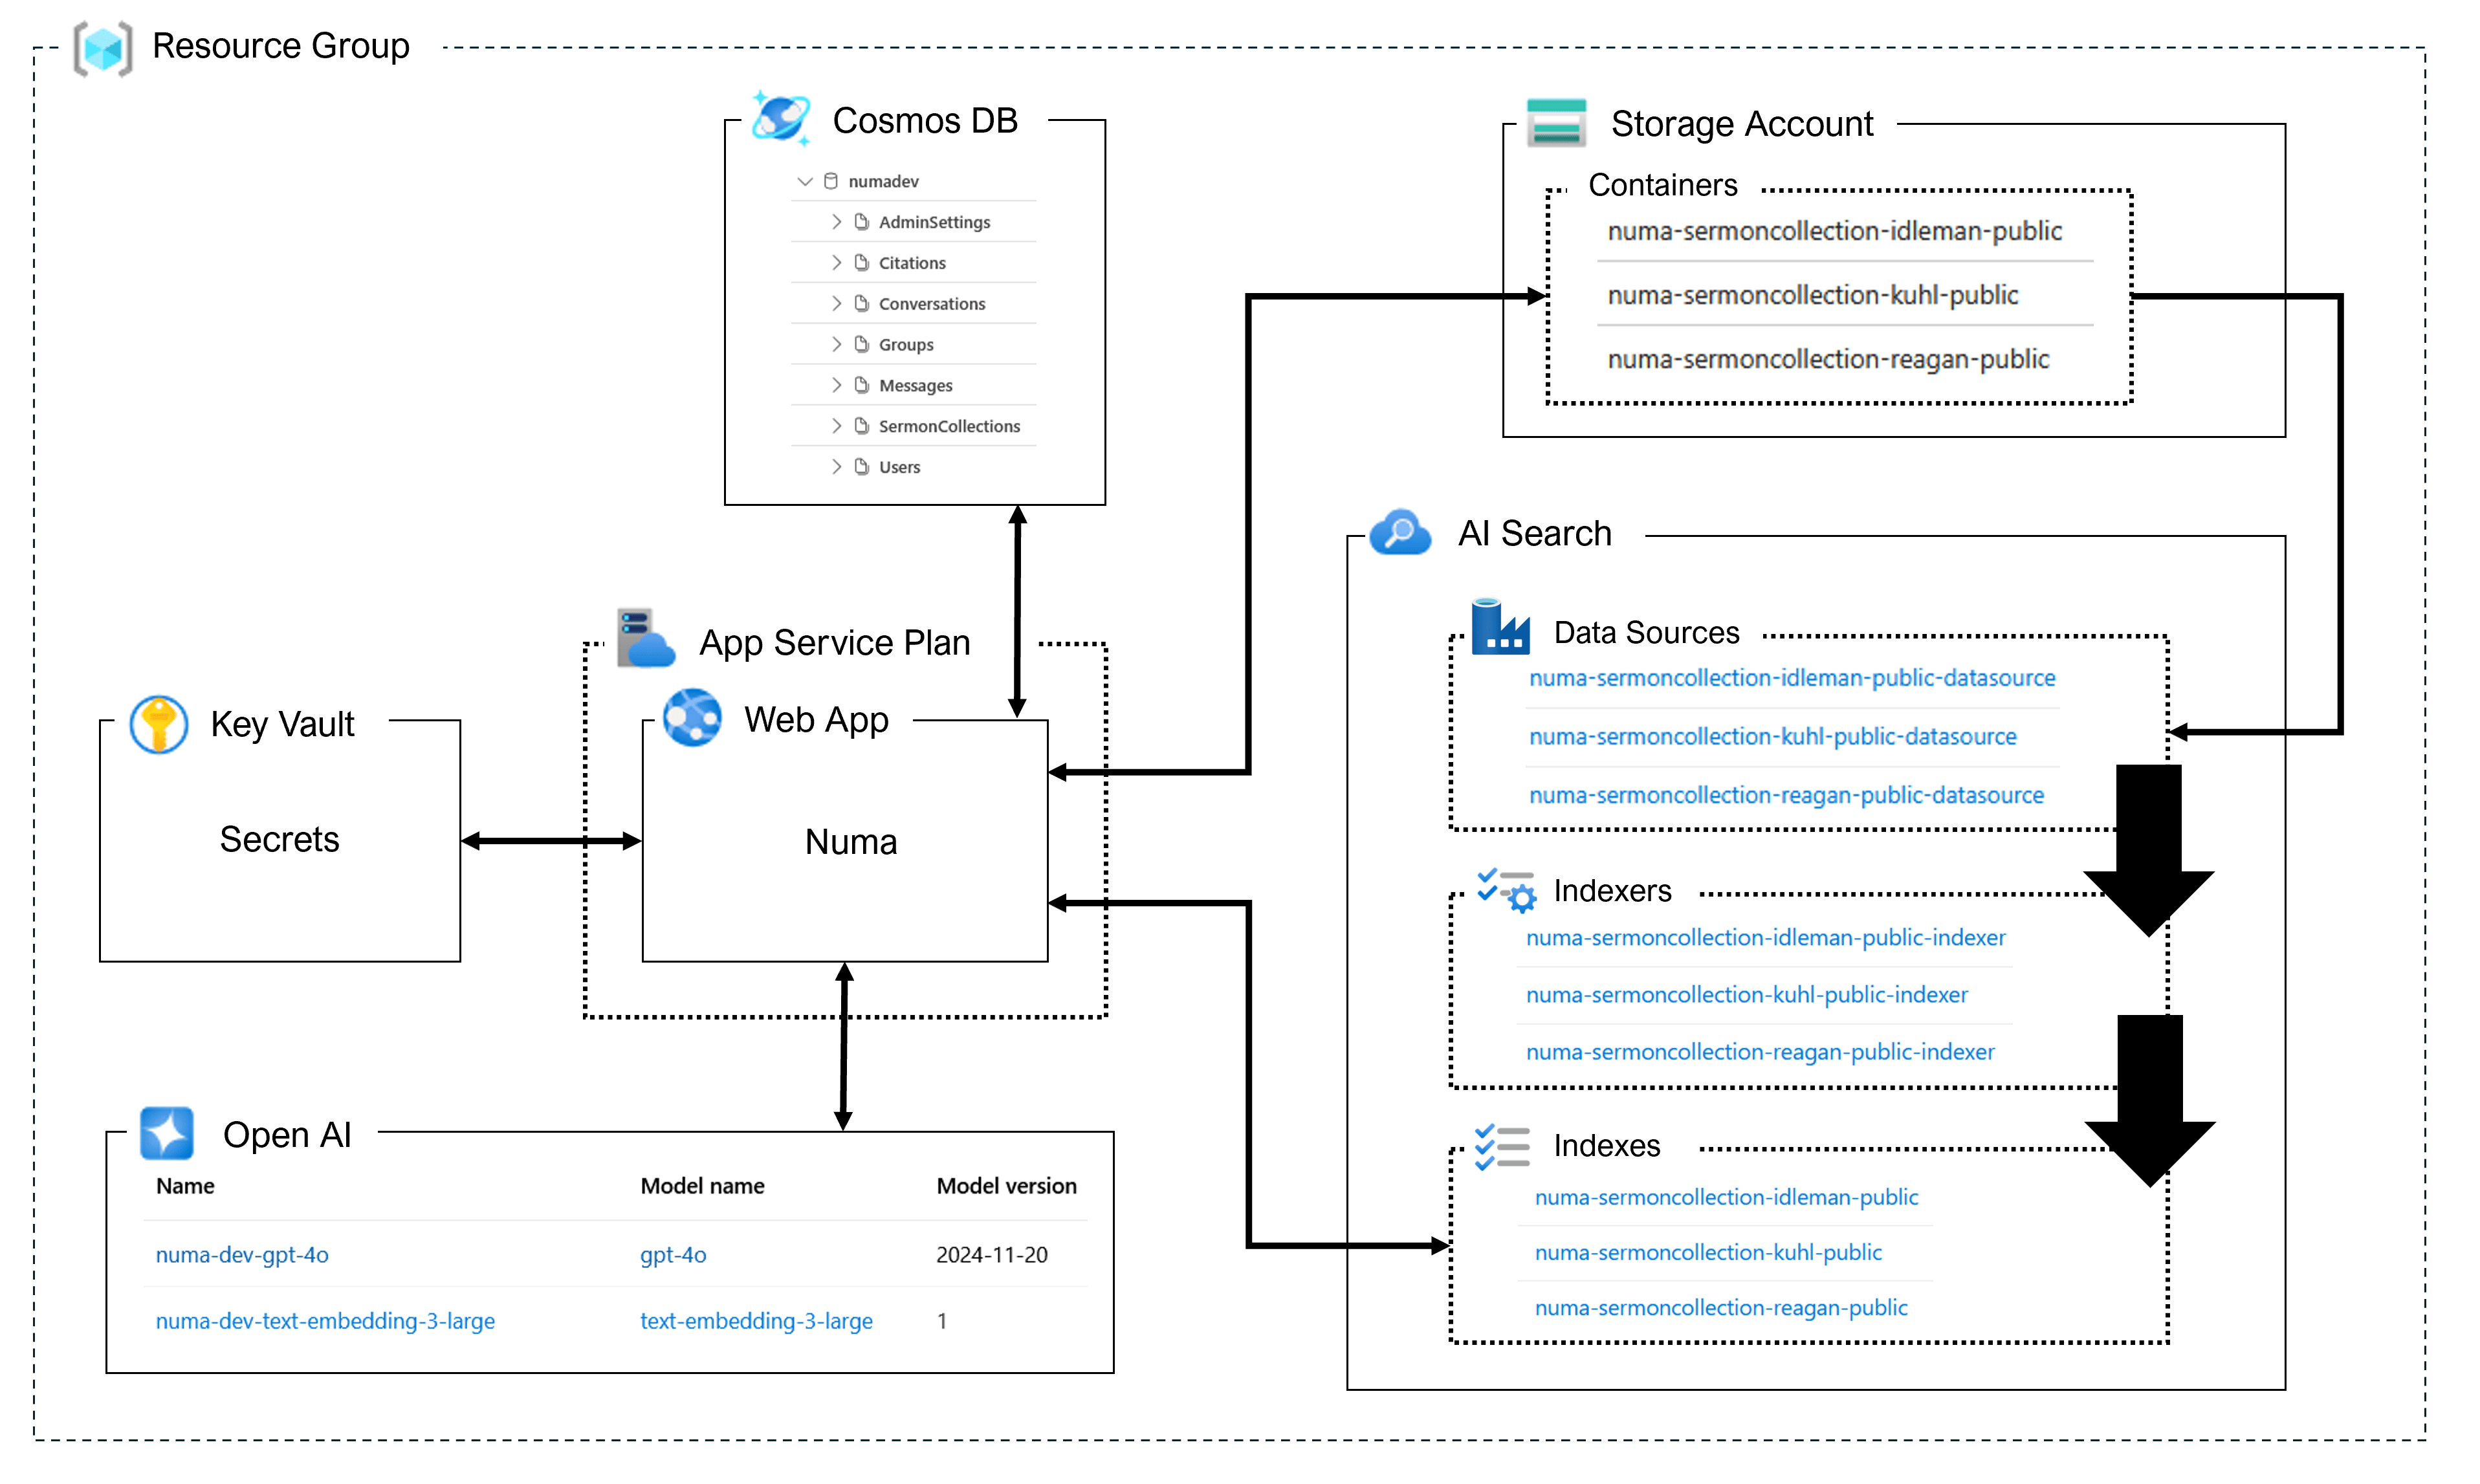Viewport: 2480px width, 1484px height.
Task: Click the Indexers gear checklist icon
Action: pos(1506,890)
